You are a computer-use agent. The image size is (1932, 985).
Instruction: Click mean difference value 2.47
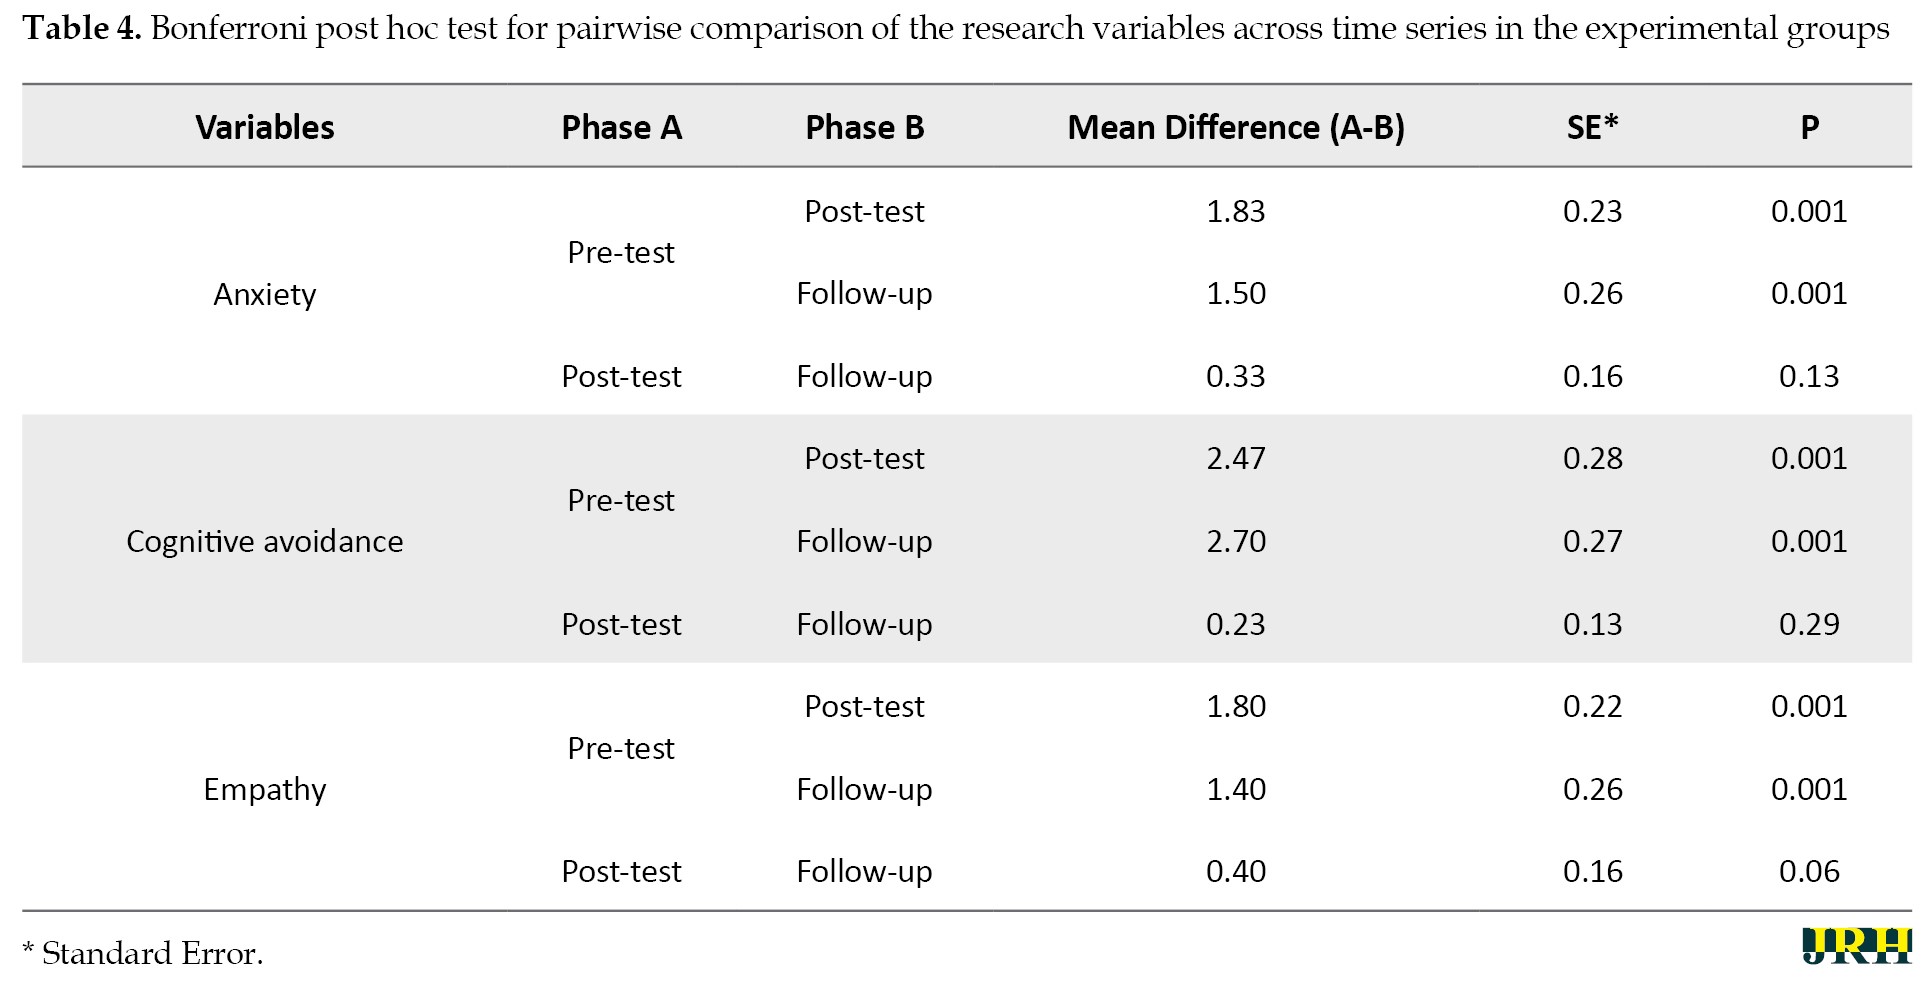click(1236, 458)
